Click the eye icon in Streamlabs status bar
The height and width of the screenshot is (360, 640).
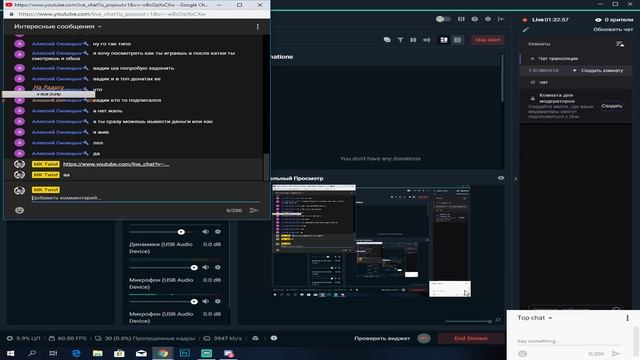tap(274, 338)
